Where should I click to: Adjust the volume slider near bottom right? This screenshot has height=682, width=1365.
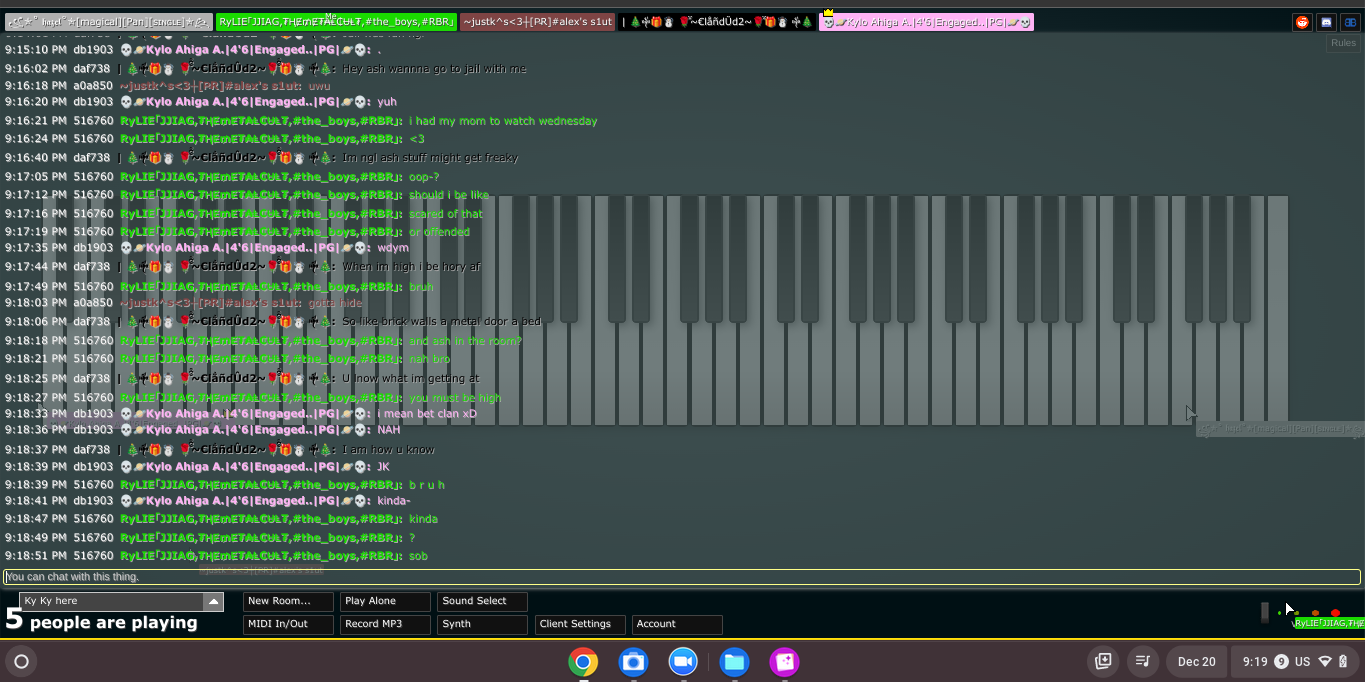[x=1265, y=612]
